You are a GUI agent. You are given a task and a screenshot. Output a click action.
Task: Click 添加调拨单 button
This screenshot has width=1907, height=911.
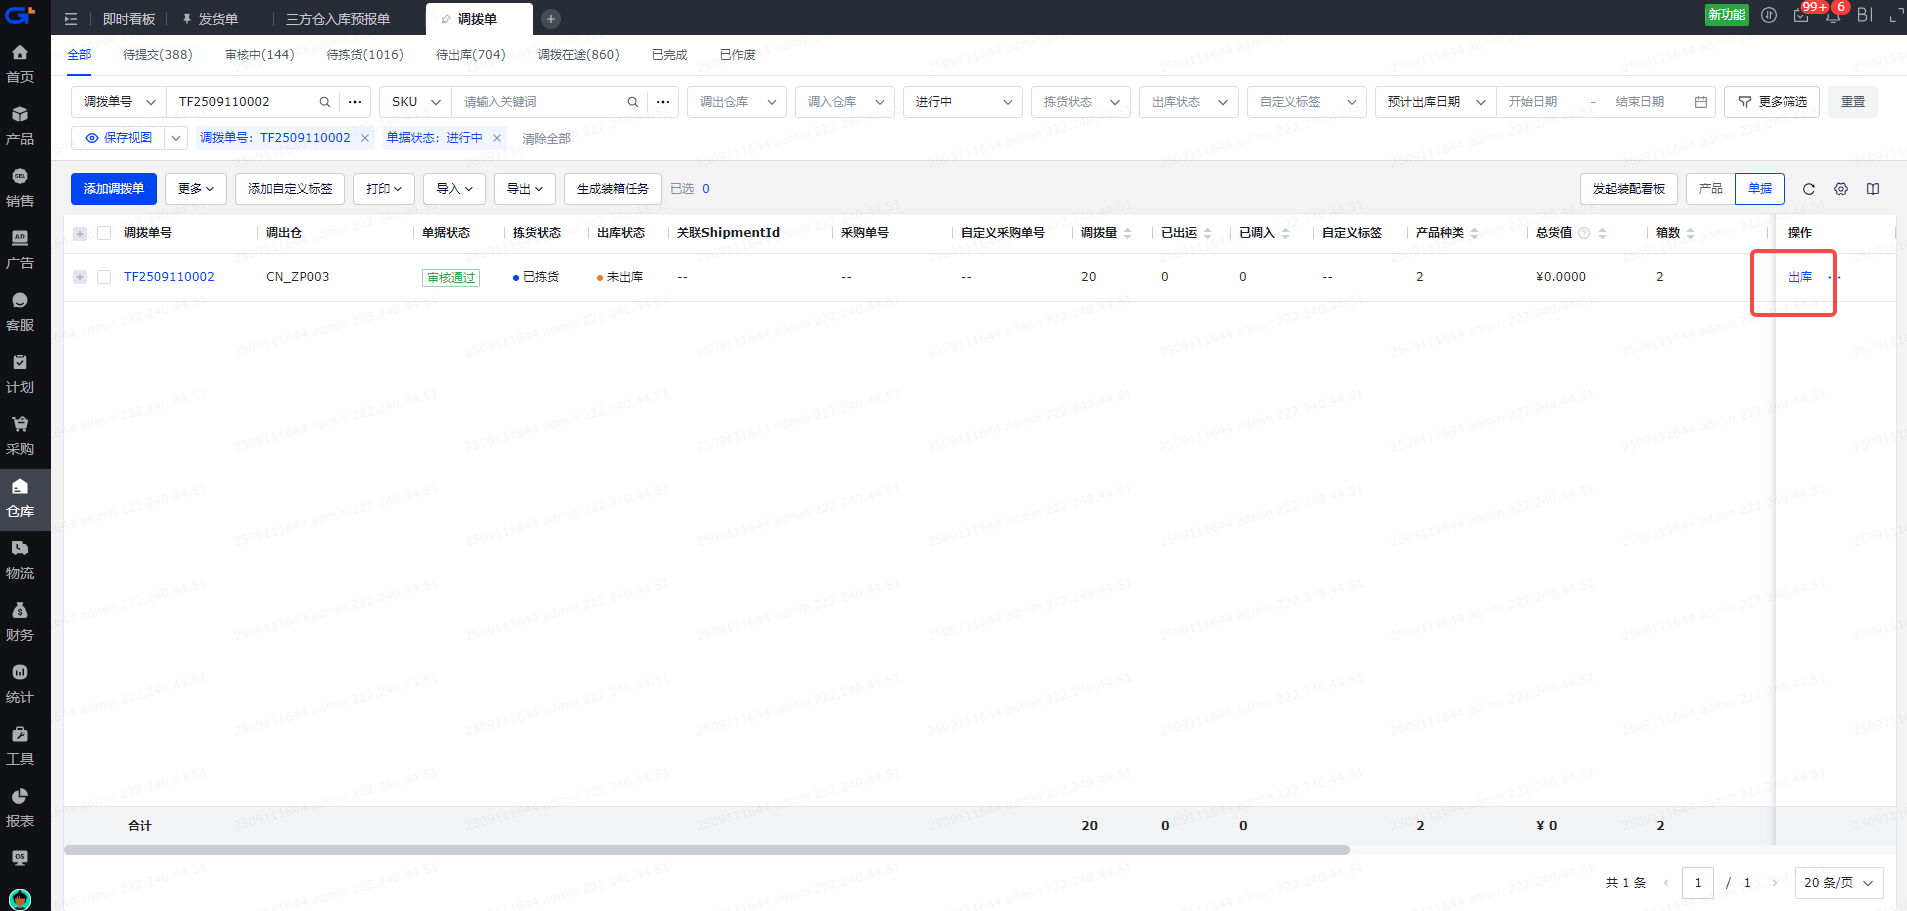pos(114,189)
